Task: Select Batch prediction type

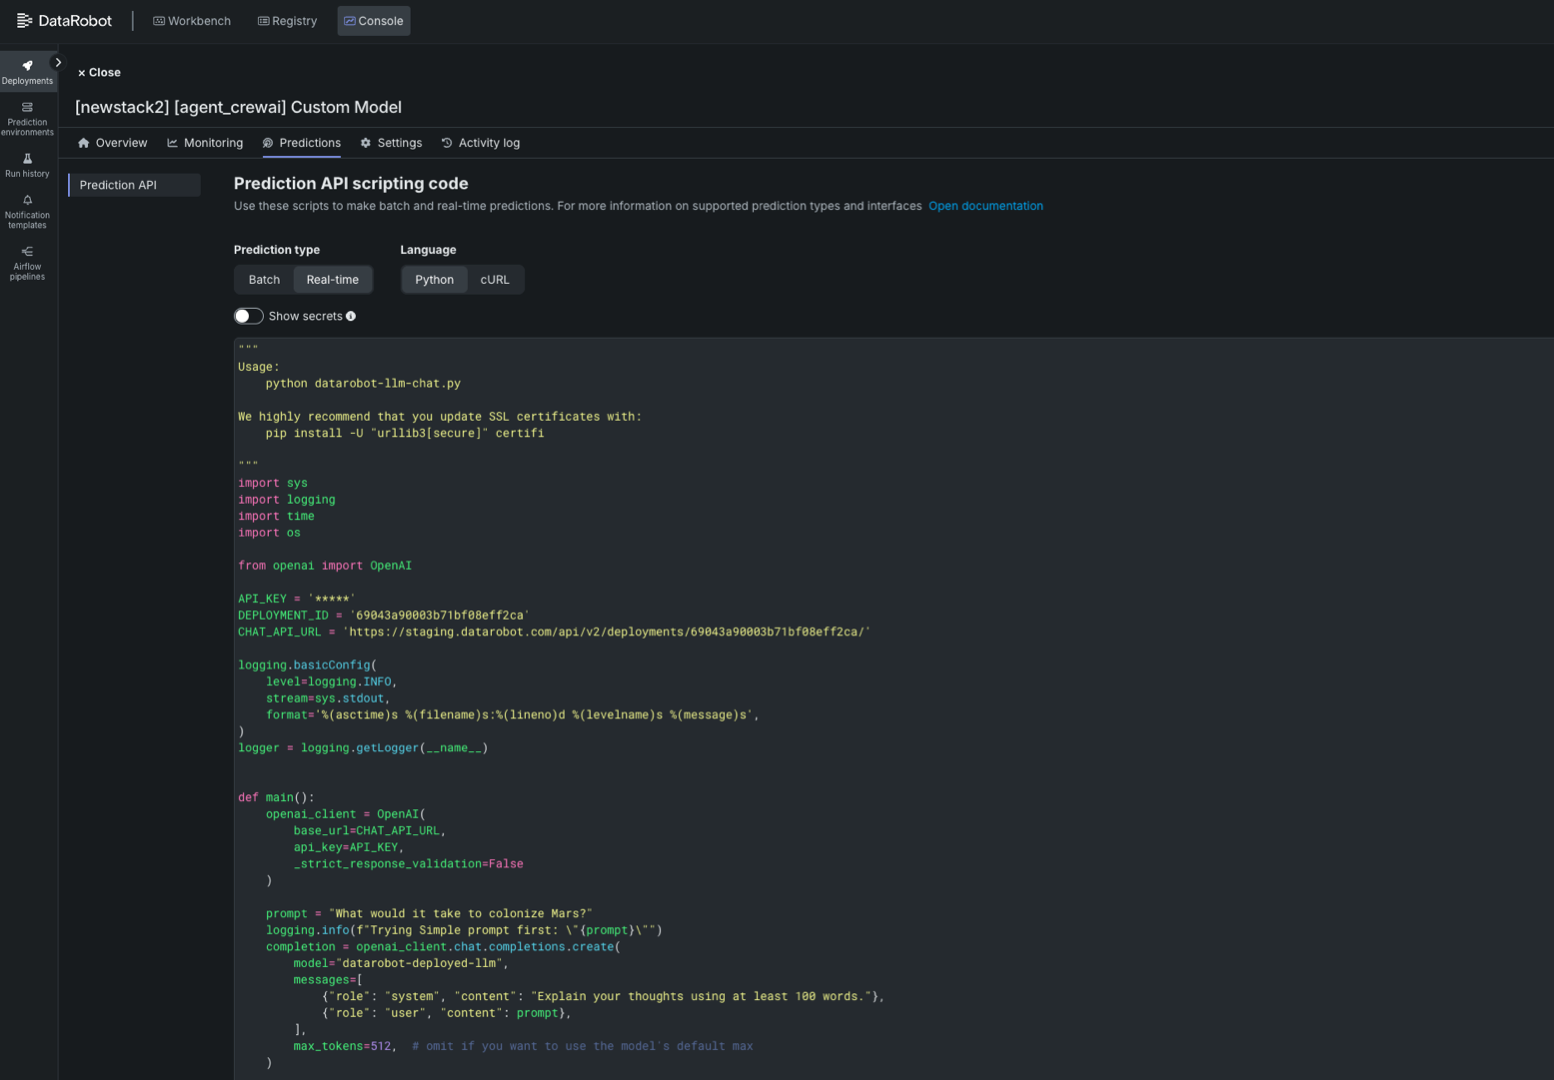Action: [x=264, y=280]
